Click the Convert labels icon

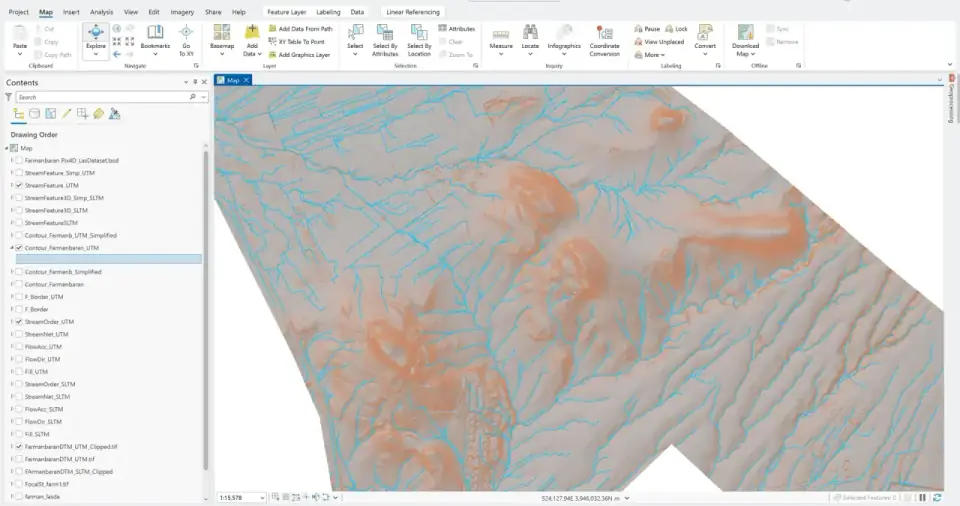pos(705,32)
